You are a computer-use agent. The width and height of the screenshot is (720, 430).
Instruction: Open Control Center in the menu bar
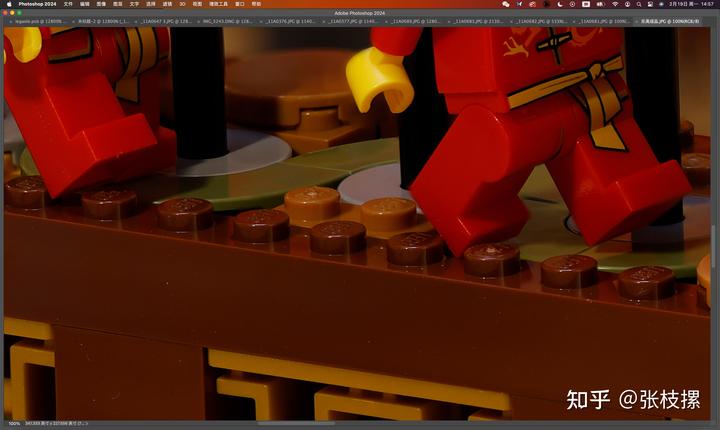coord(650,4)
